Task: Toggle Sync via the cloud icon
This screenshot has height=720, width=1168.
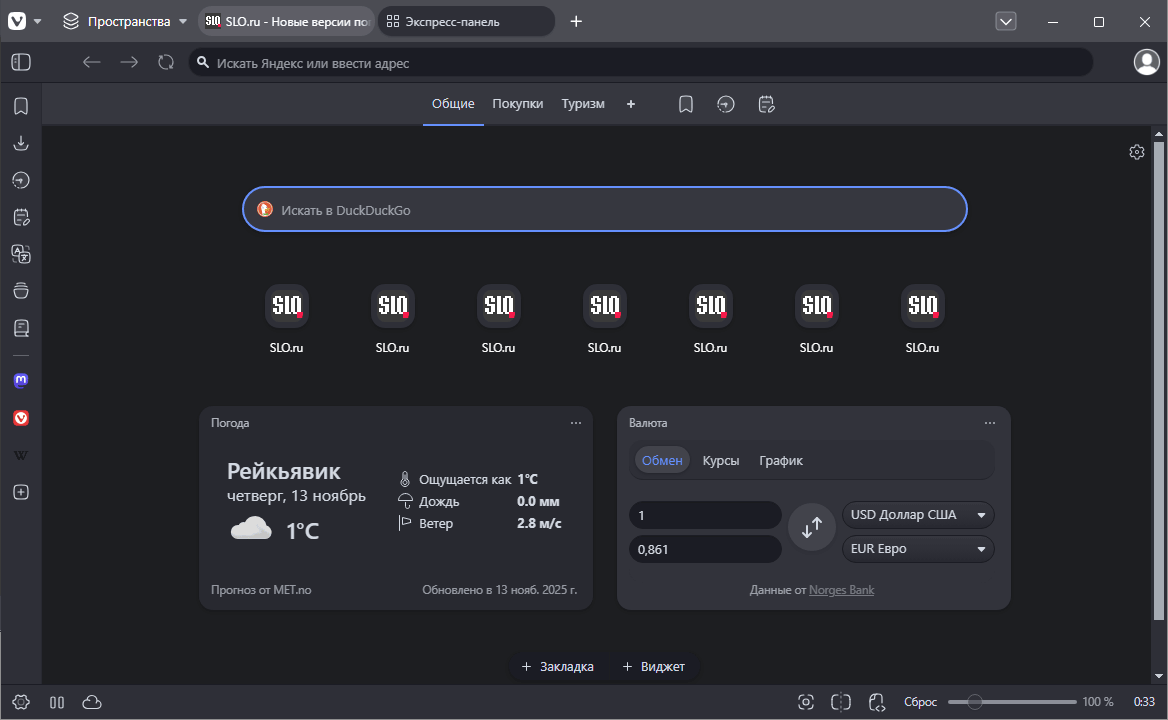Action: [91, 702]
